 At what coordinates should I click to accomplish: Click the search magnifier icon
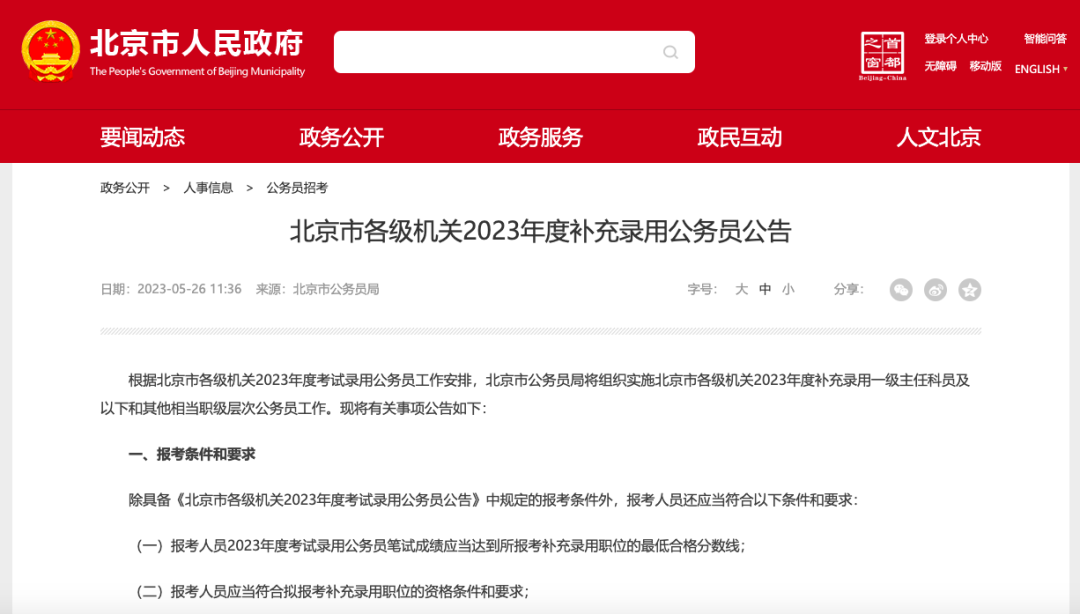(670, 52)
